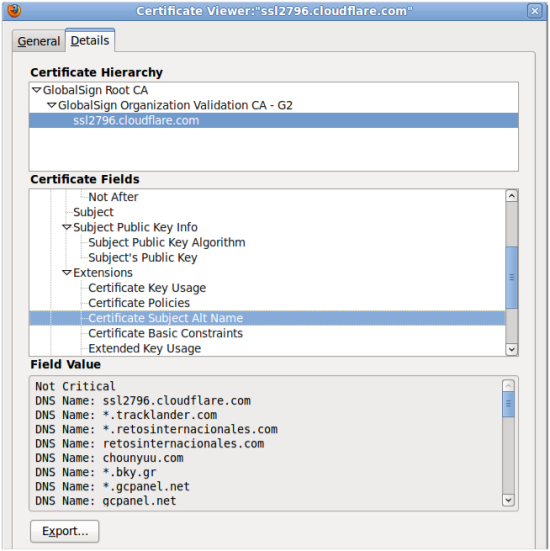The image size is (550, 551).
Task: Click Certificate Fields scrollbar up arrow
Action: tap(512, 196)
